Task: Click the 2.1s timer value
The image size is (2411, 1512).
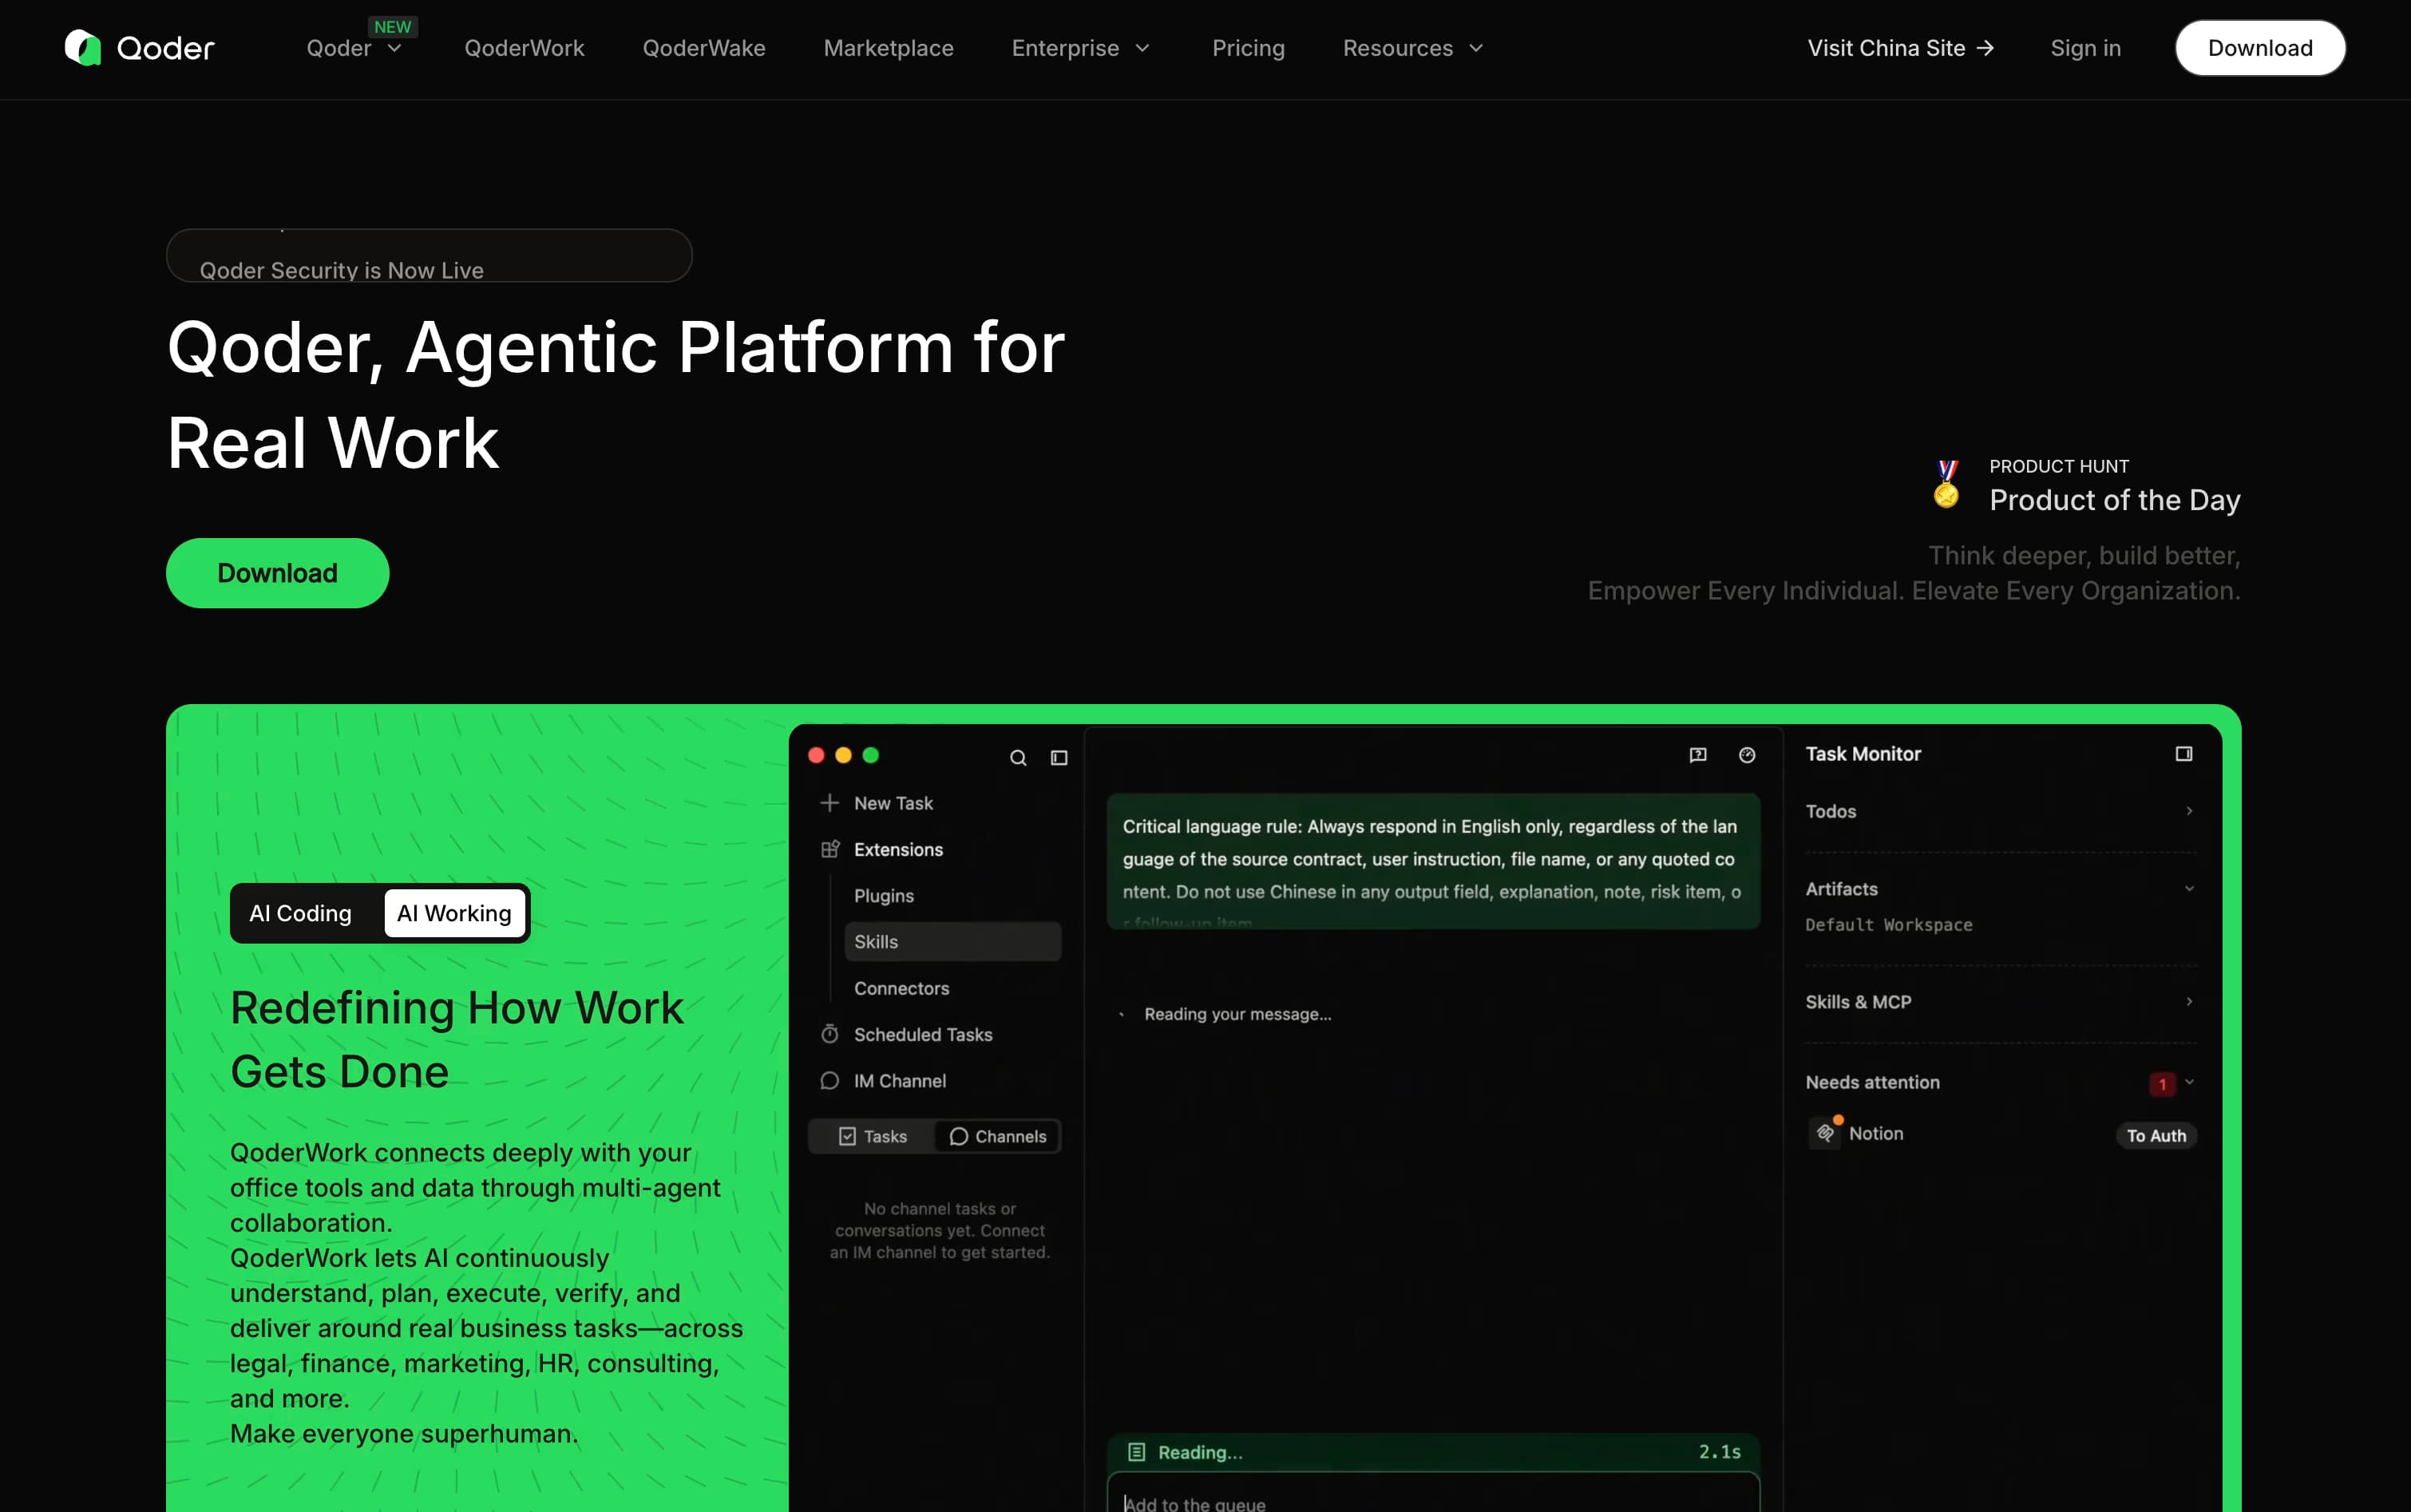Action: 1720,1452
